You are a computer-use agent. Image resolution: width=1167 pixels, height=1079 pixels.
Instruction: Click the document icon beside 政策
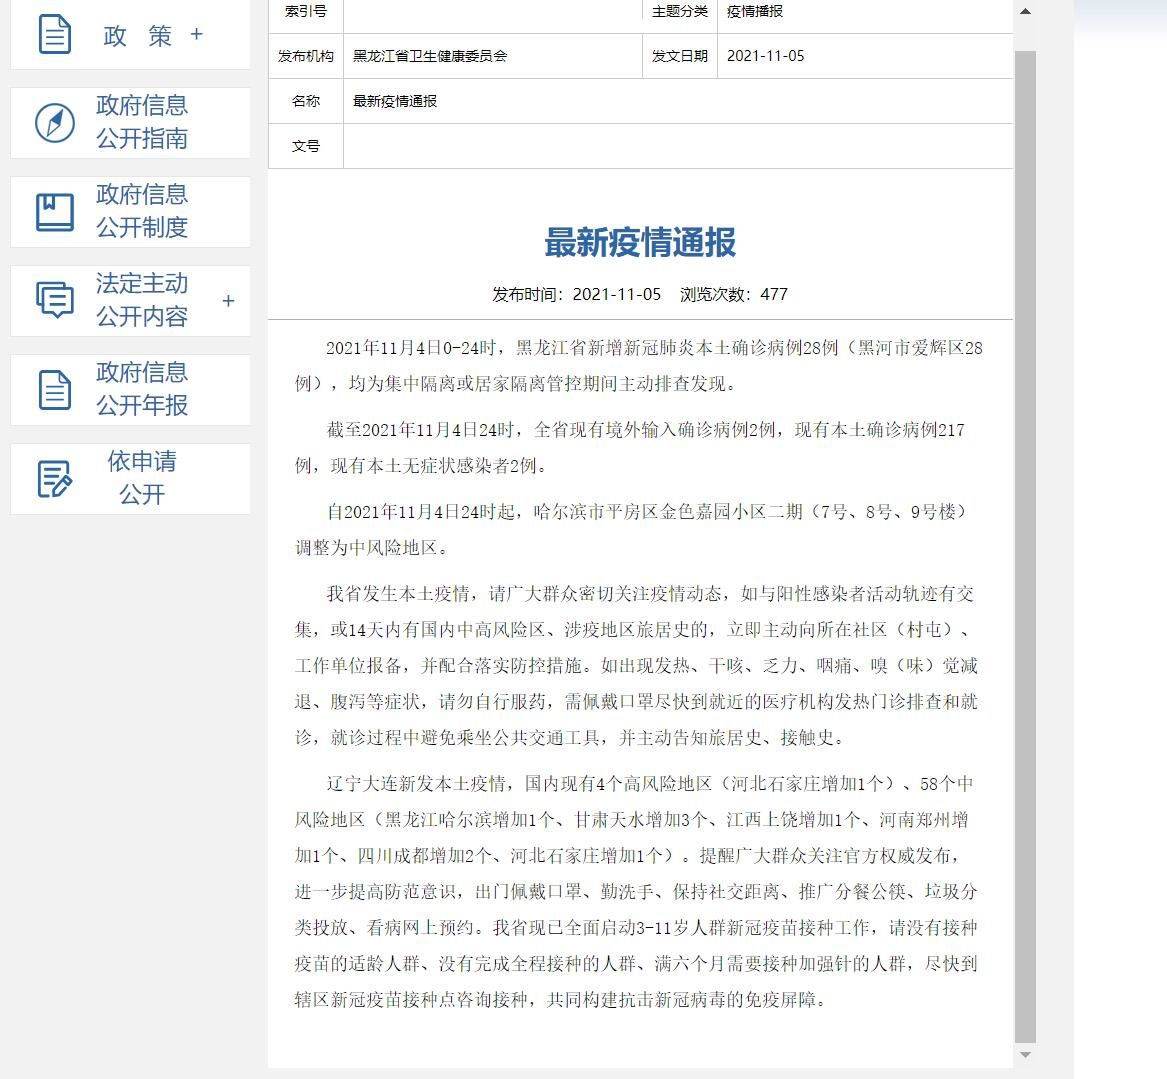[x=55, y=35]
